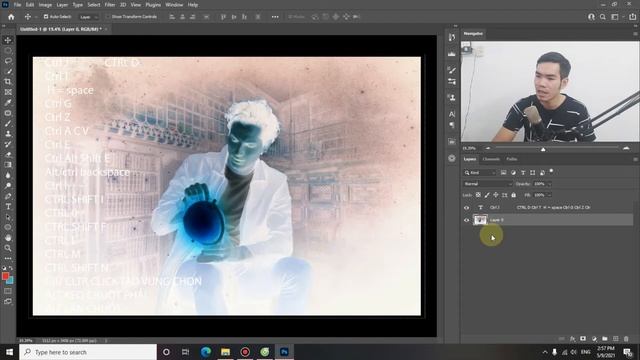640x360 pixels.
Task: Select the Zoom tool
Action: click(x=8, y=248)
